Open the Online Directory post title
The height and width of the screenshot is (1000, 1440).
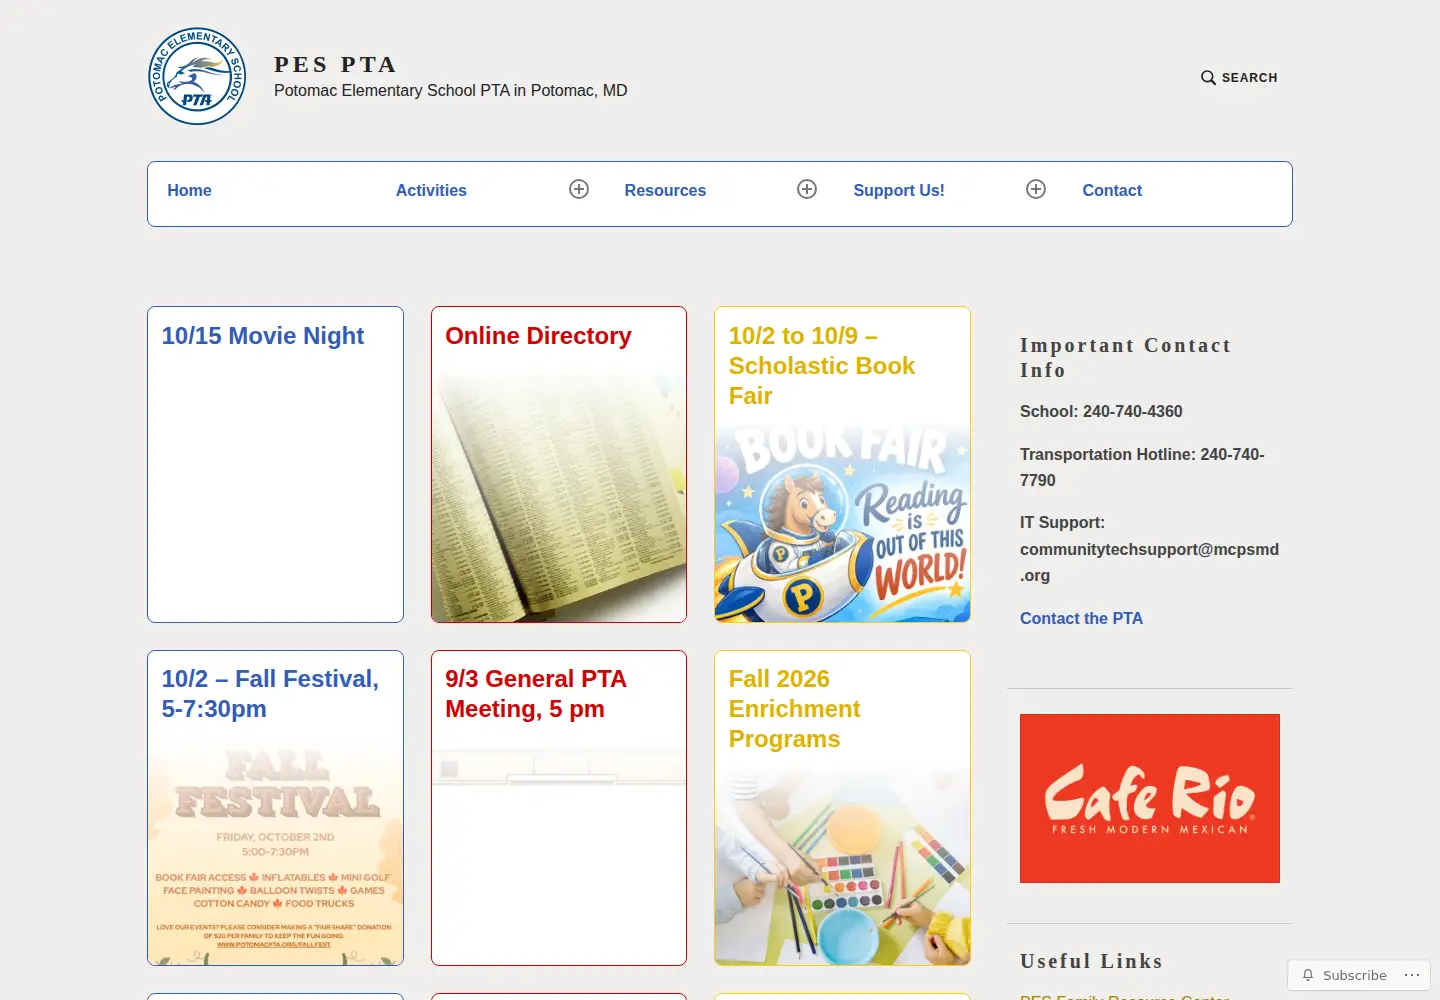538,336
